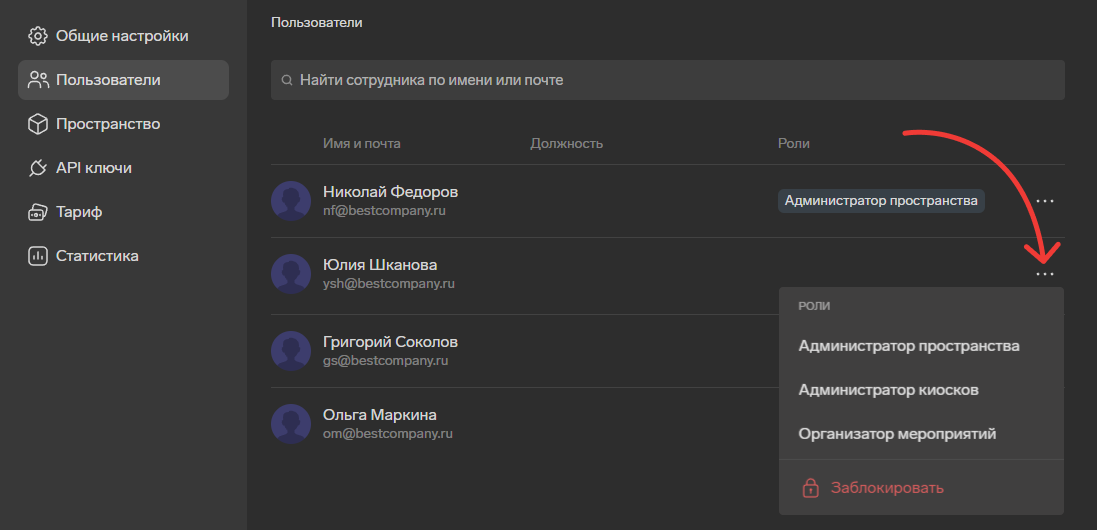Click the search magnifier icon
The height and width of the screenshot is (530, 1097).
(286, 80)
